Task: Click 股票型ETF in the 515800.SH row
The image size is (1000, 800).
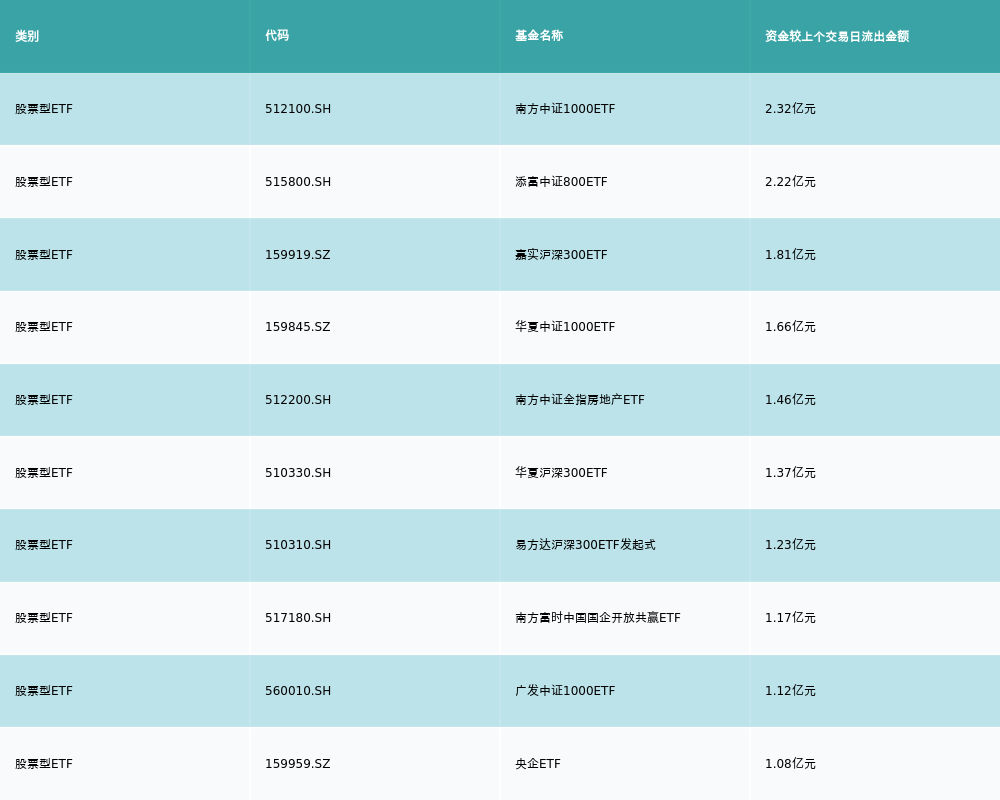Action: pos(44,182)
